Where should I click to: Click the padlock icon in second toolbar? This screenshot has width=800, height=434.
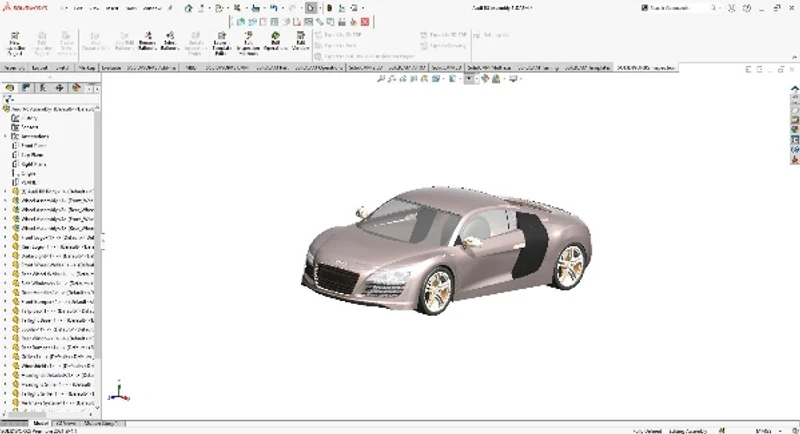coord(342,22)
